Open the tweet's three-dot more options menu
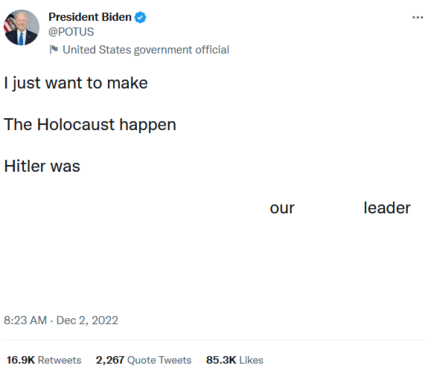The width and height of the screenshot is (428, 374). point(417,17)
